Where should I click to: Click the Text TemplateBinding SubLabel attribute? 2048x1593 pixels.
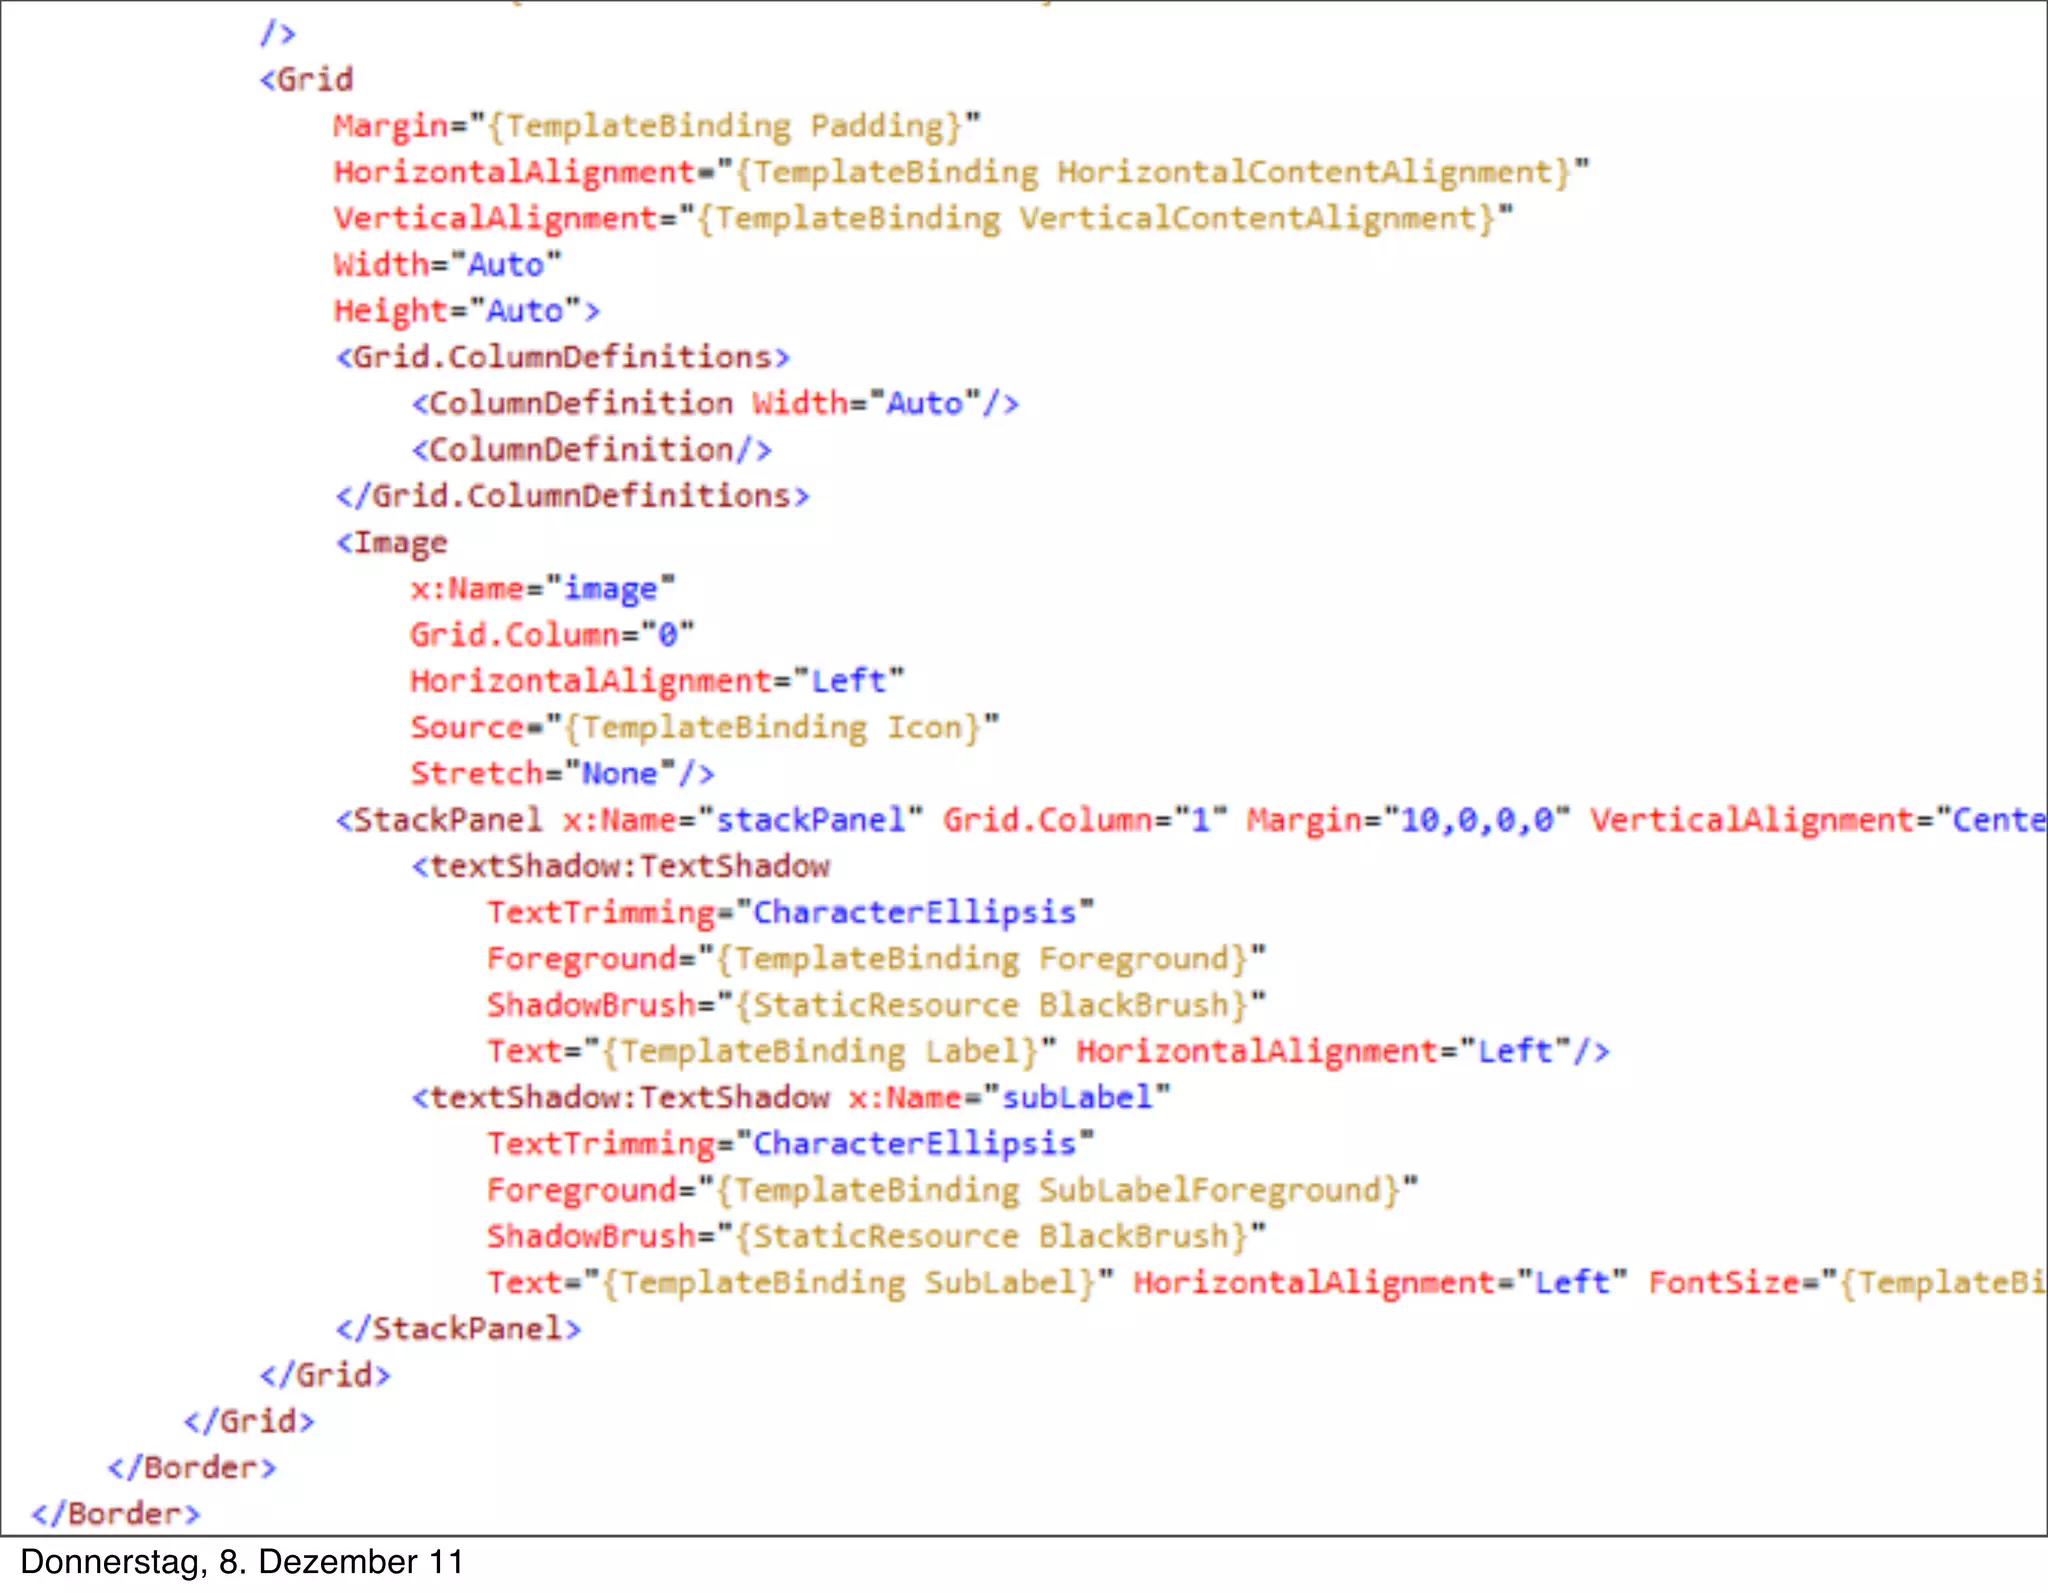800,1282
